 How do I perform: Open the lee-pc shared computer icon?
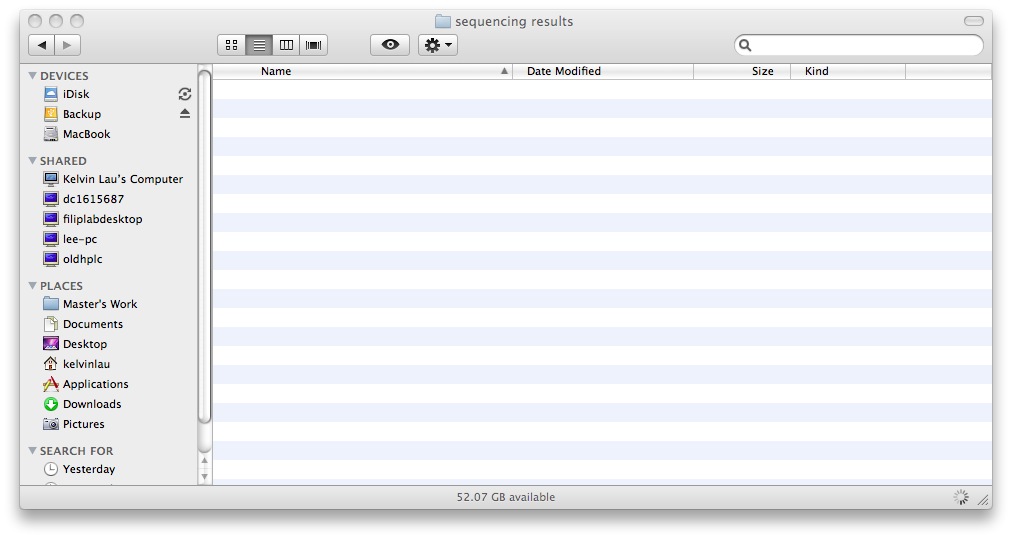click(51, 239)
